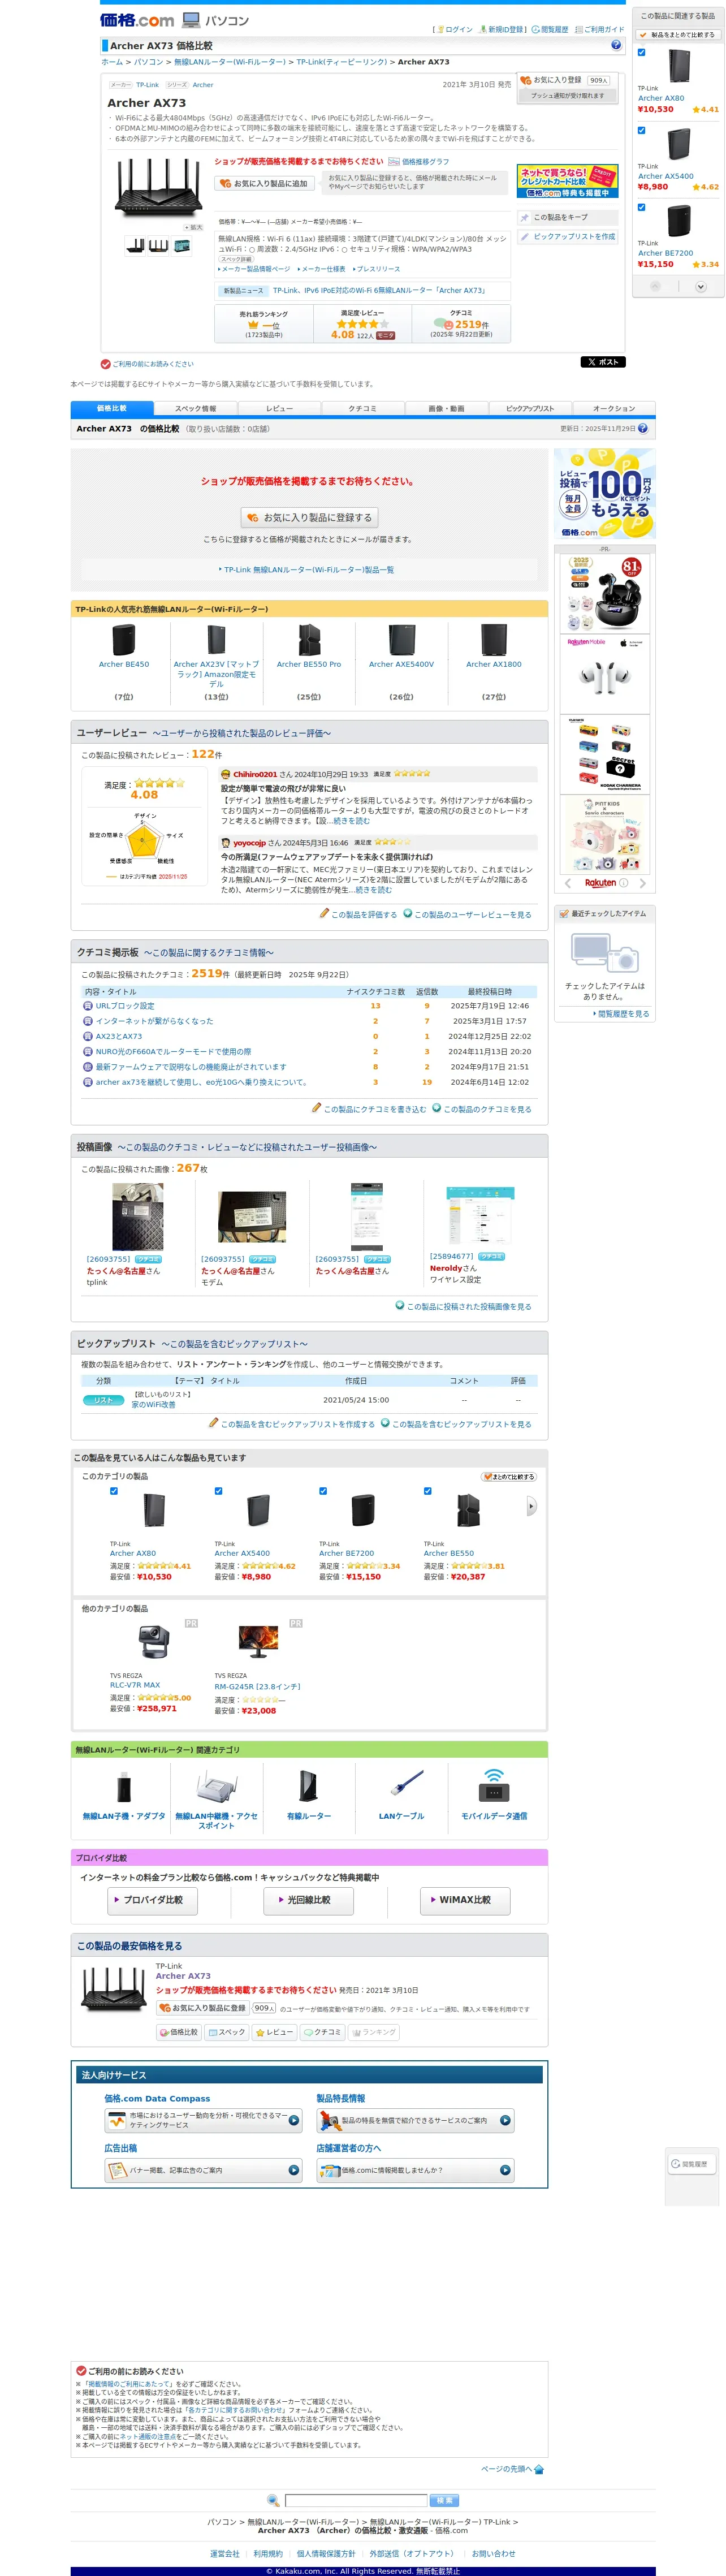Viewport: 726px width, 2576px height.
Task: Click the 製品をまとめて比較する sidebar button
Action: [x=679, y=34]
